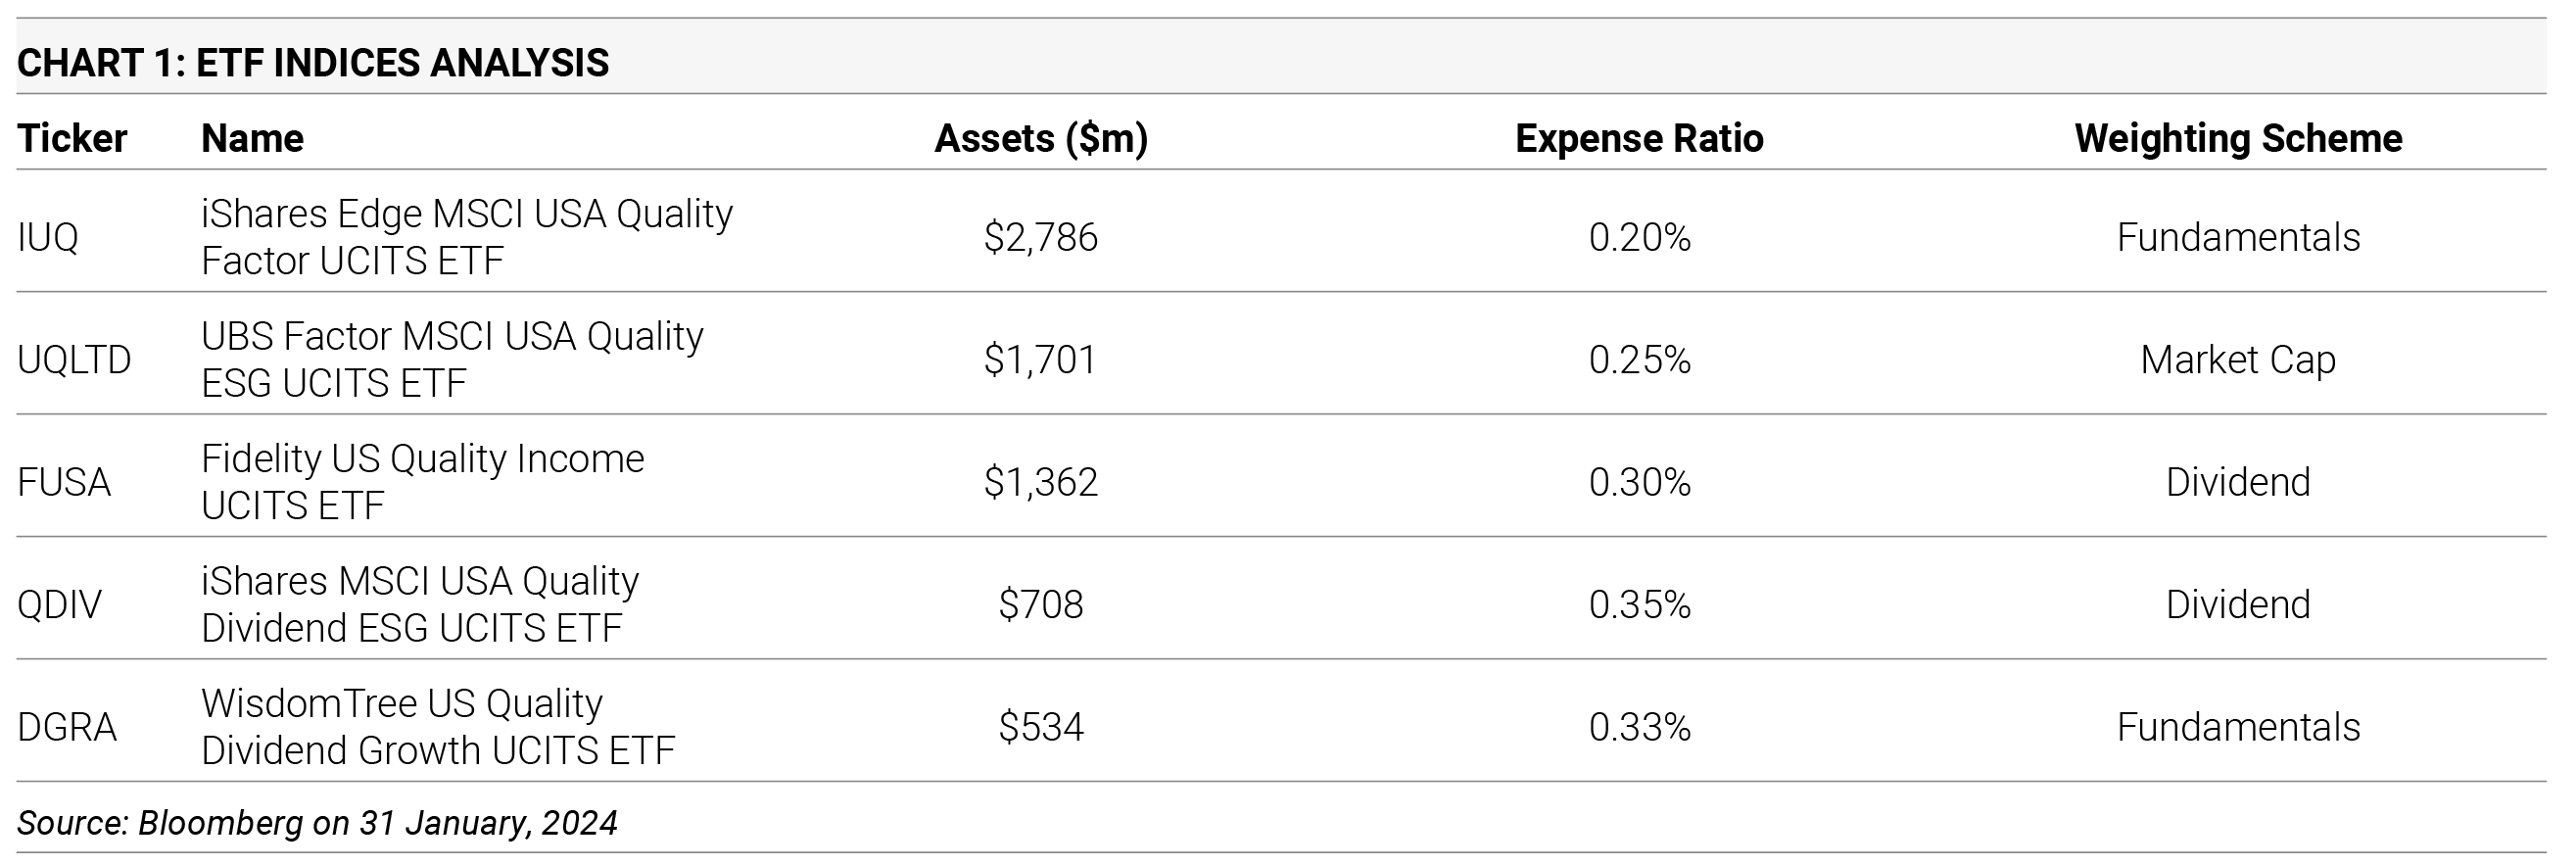Select the DGRA ticker cell
Image resolution: width=2576 pixels, height=866 pixels.
tap(67, 727)
